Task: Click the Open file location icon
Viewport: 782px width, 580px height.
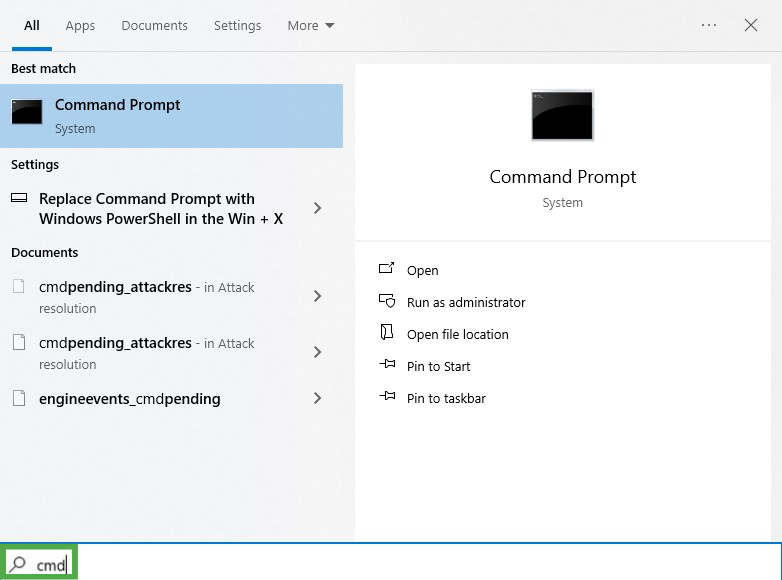Action: pos(387,332)
